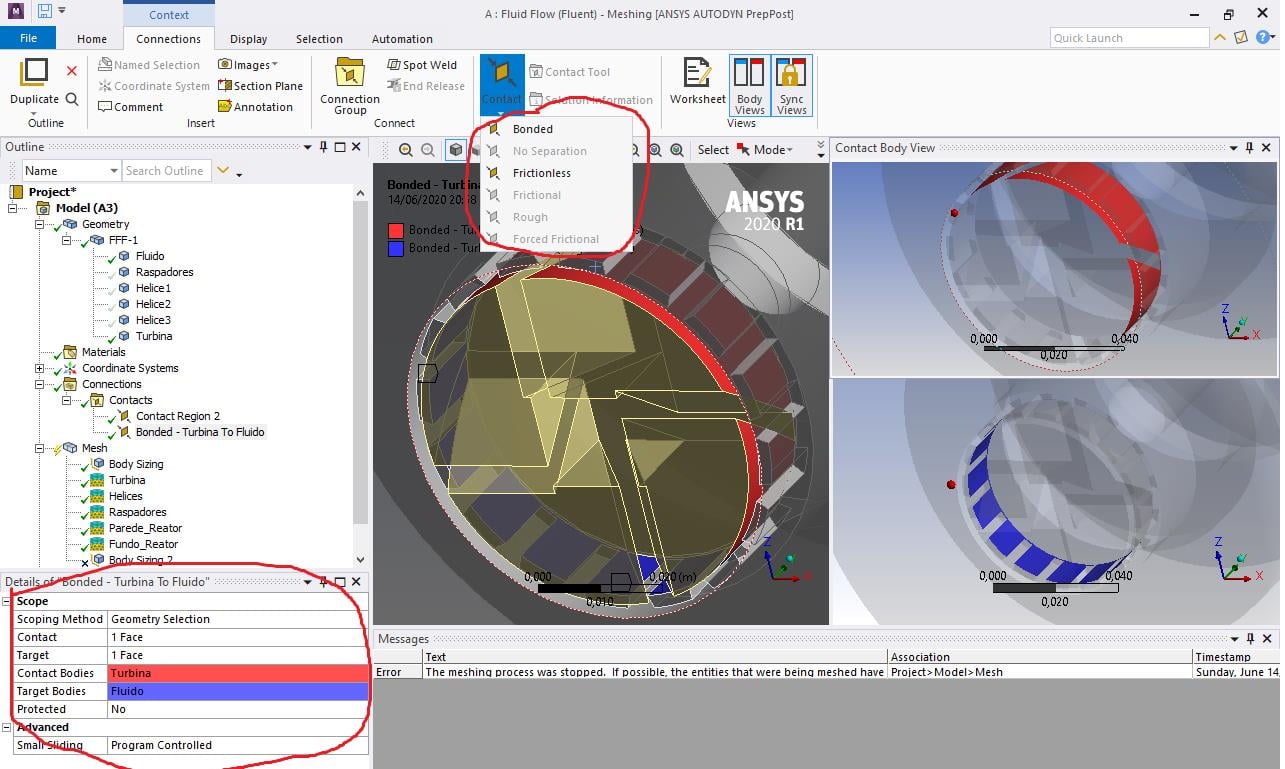Open the Images dropdown in Insert group
Viewport: 1285px width, 769px height.
248,65
